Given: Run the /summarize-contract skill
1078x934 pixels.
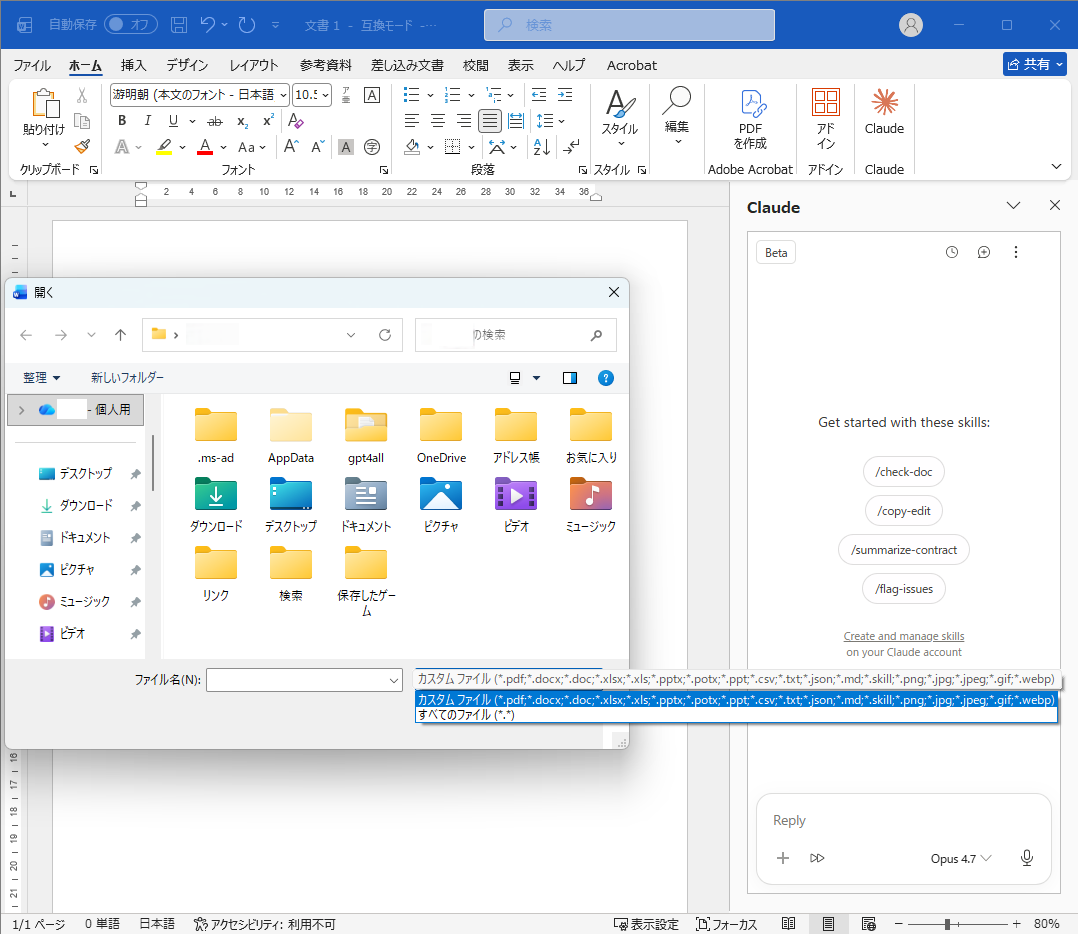Looking at the screenshot, I should coord(903,550).
